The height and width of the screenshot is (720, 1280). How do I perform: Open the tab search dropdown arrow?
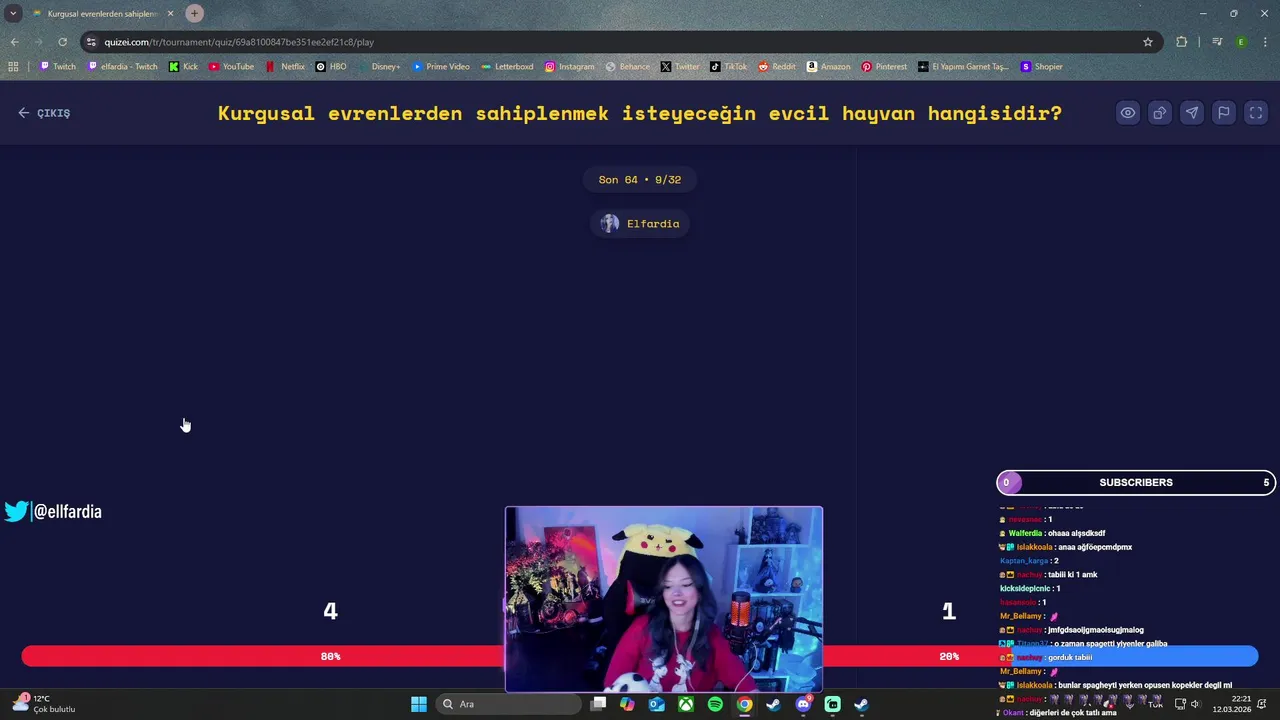tap(13, 14)
